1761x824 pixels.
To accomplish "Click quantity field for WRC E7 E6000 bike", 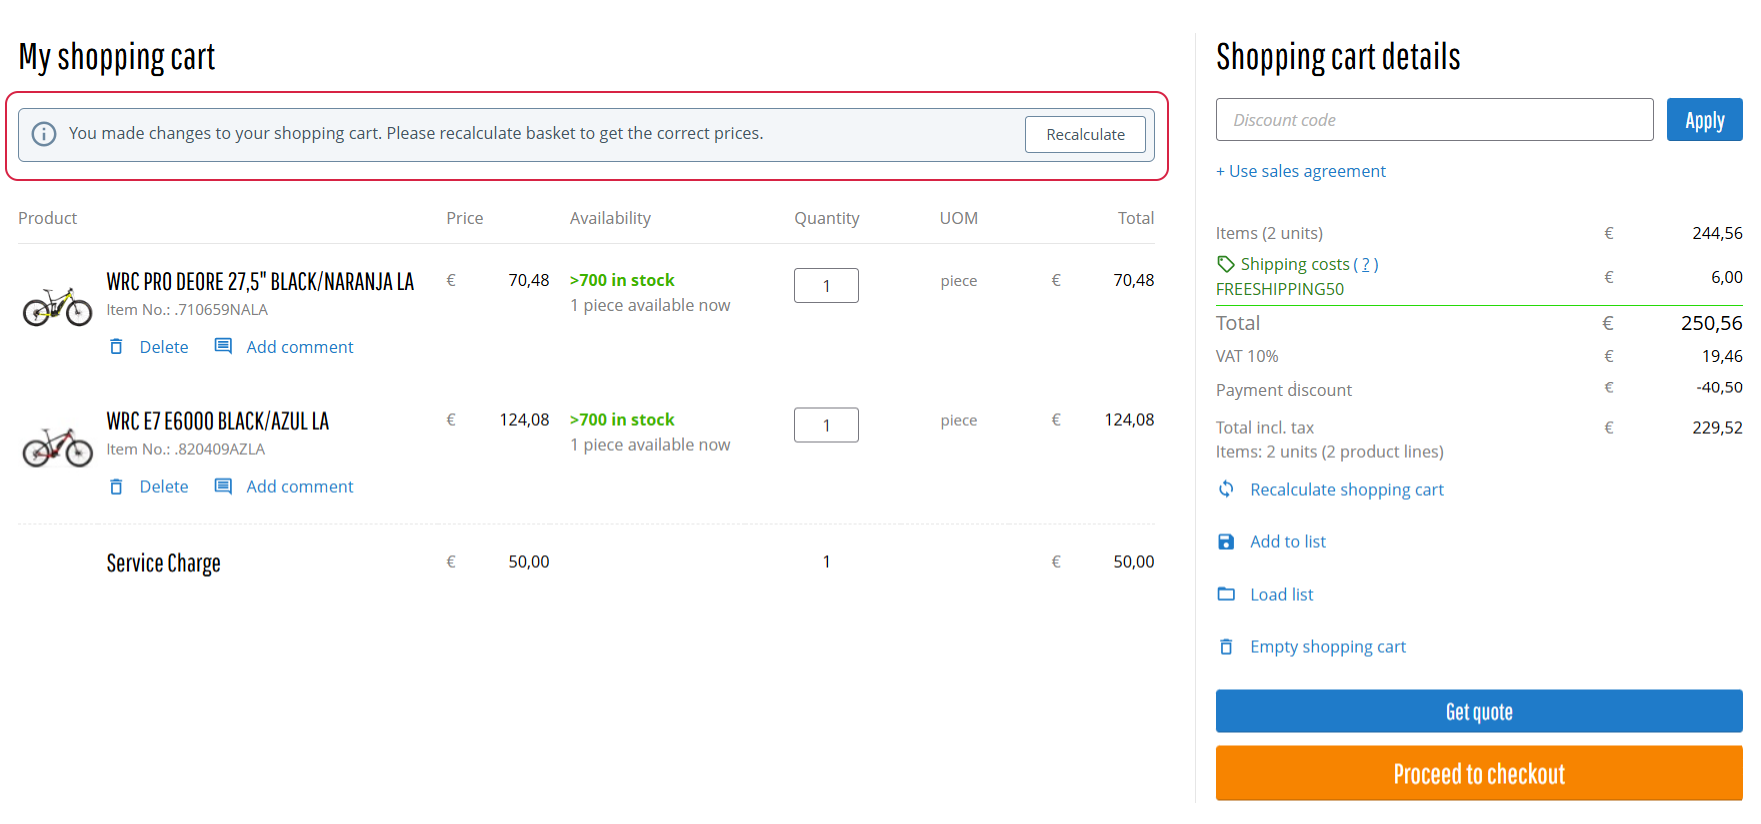I will [826, 425].
